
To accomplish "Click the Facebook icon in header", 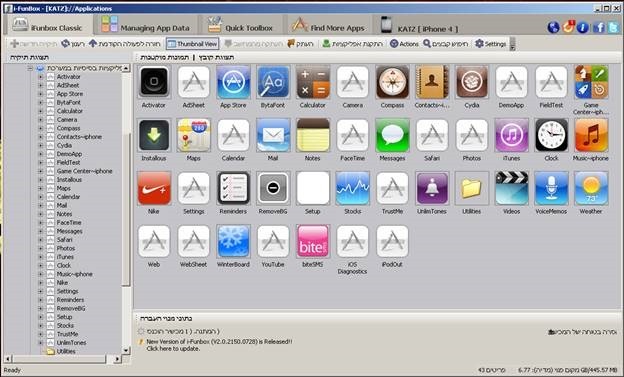I will point(599,27).
